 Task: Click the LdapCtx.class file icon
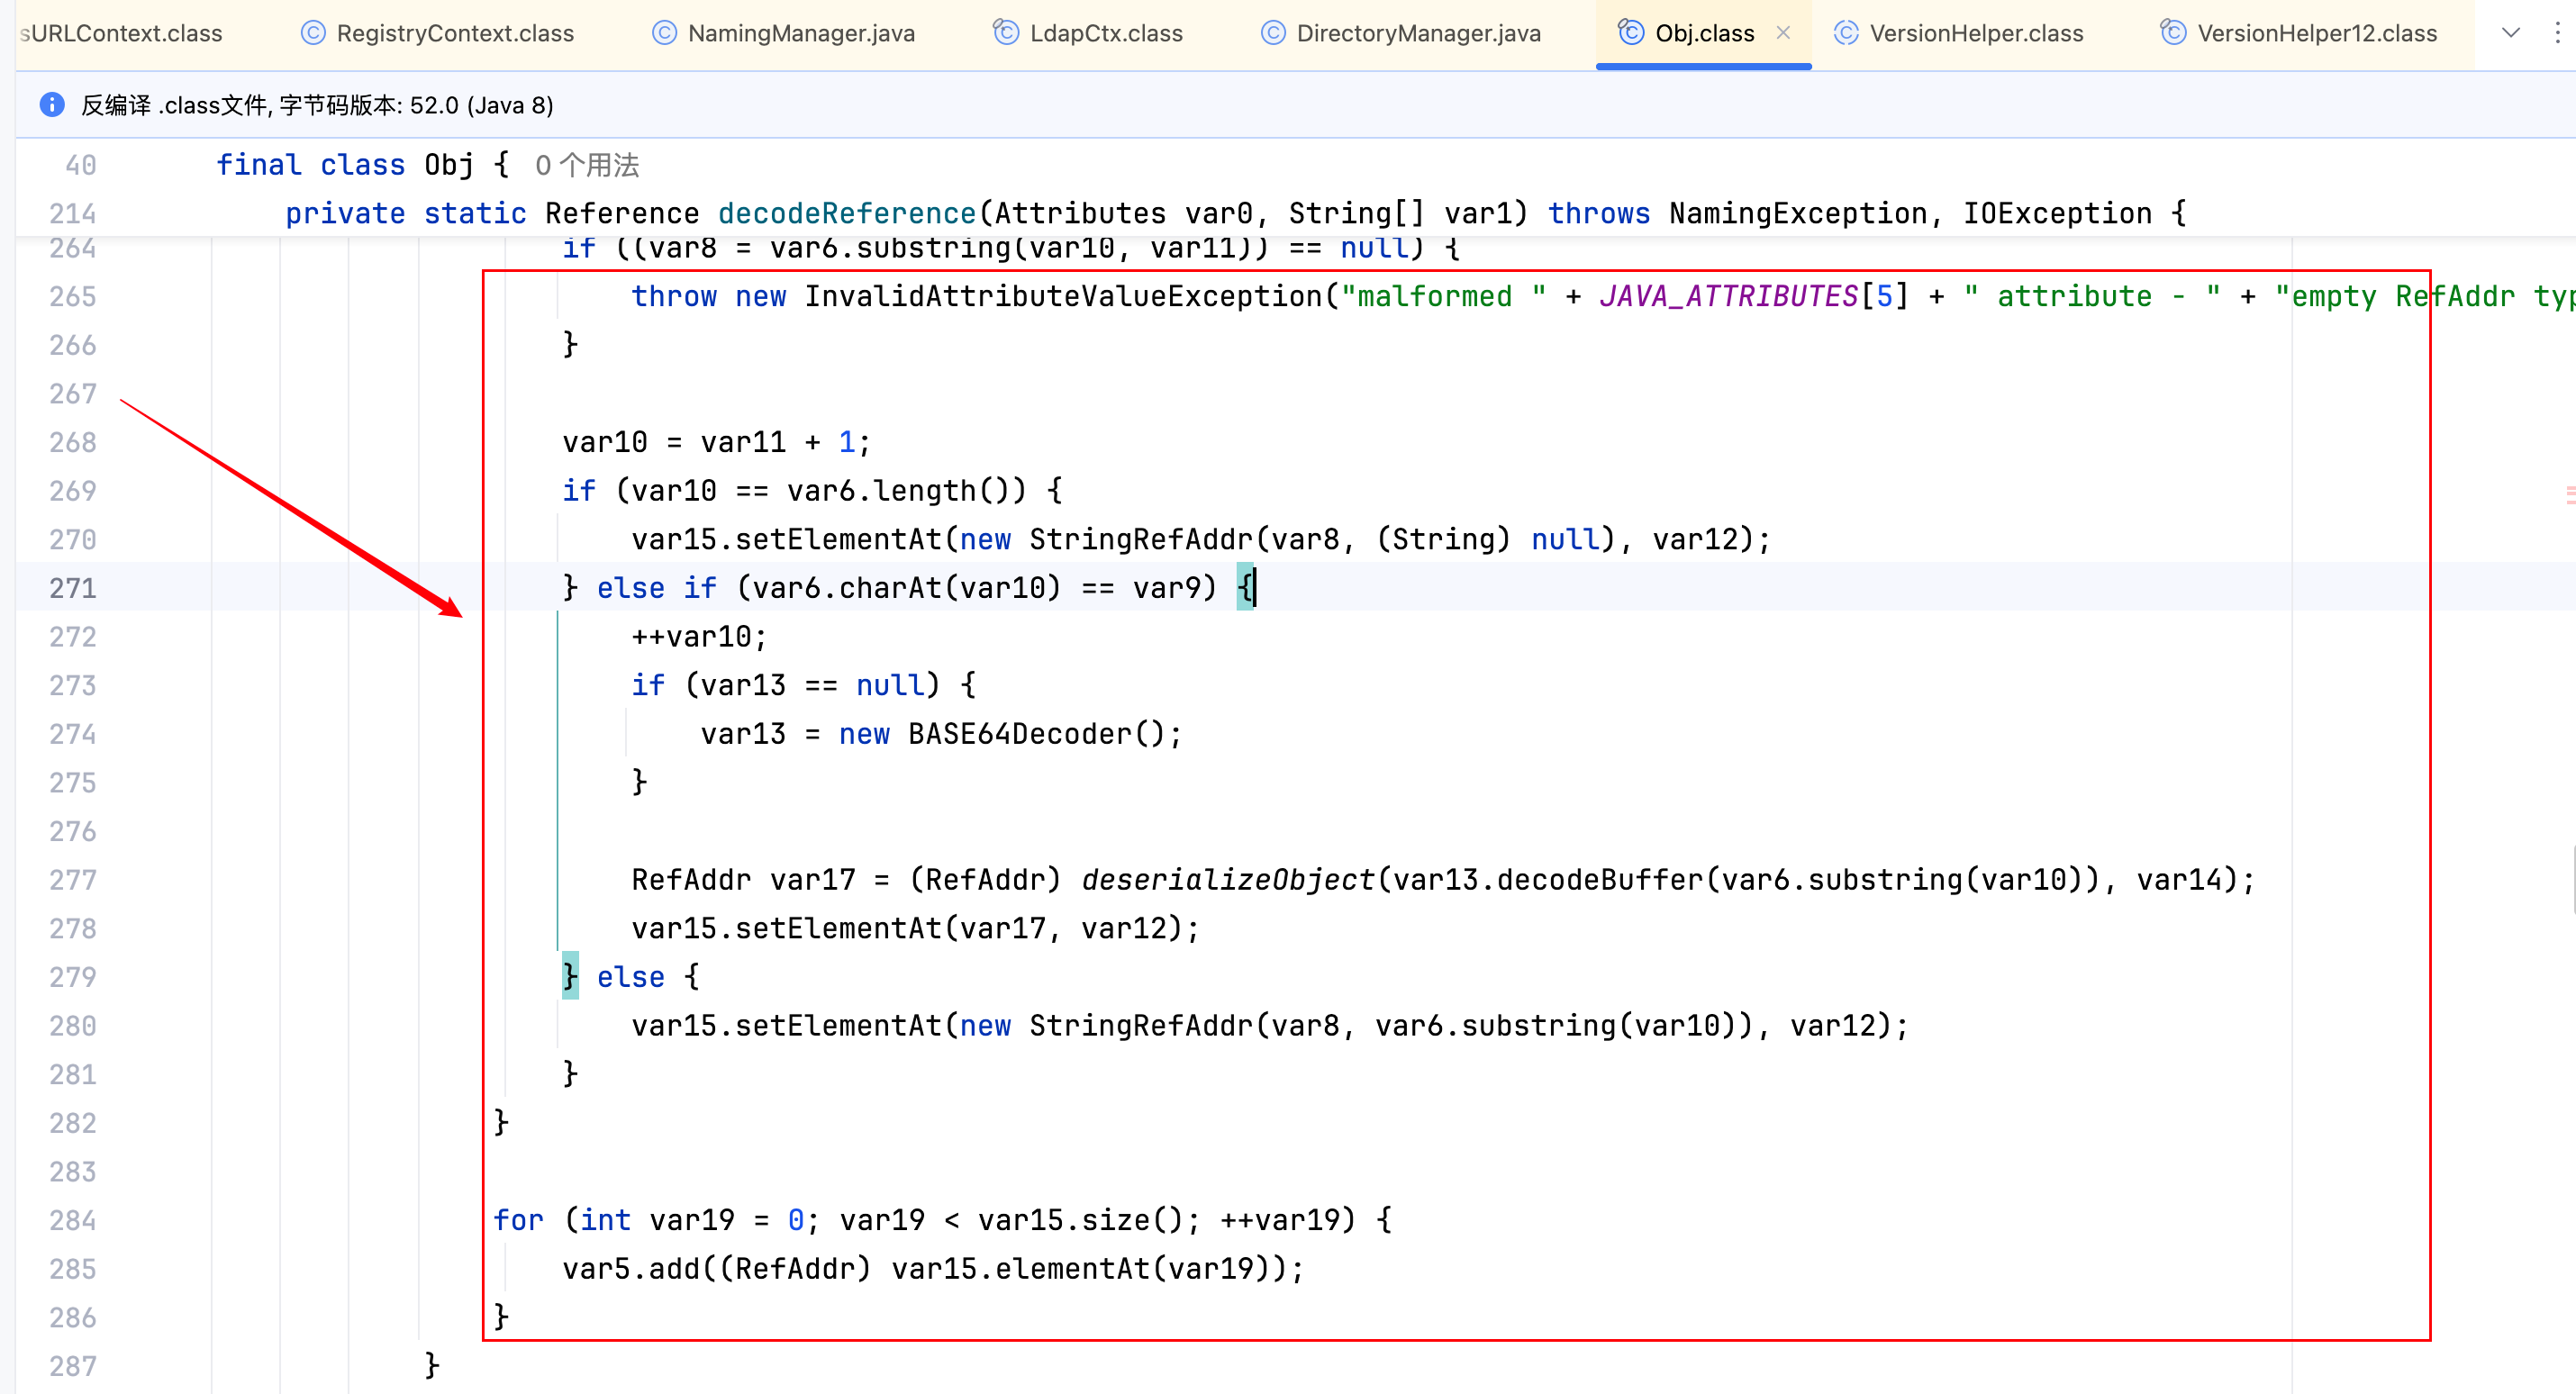click(x=1005, y=33)
